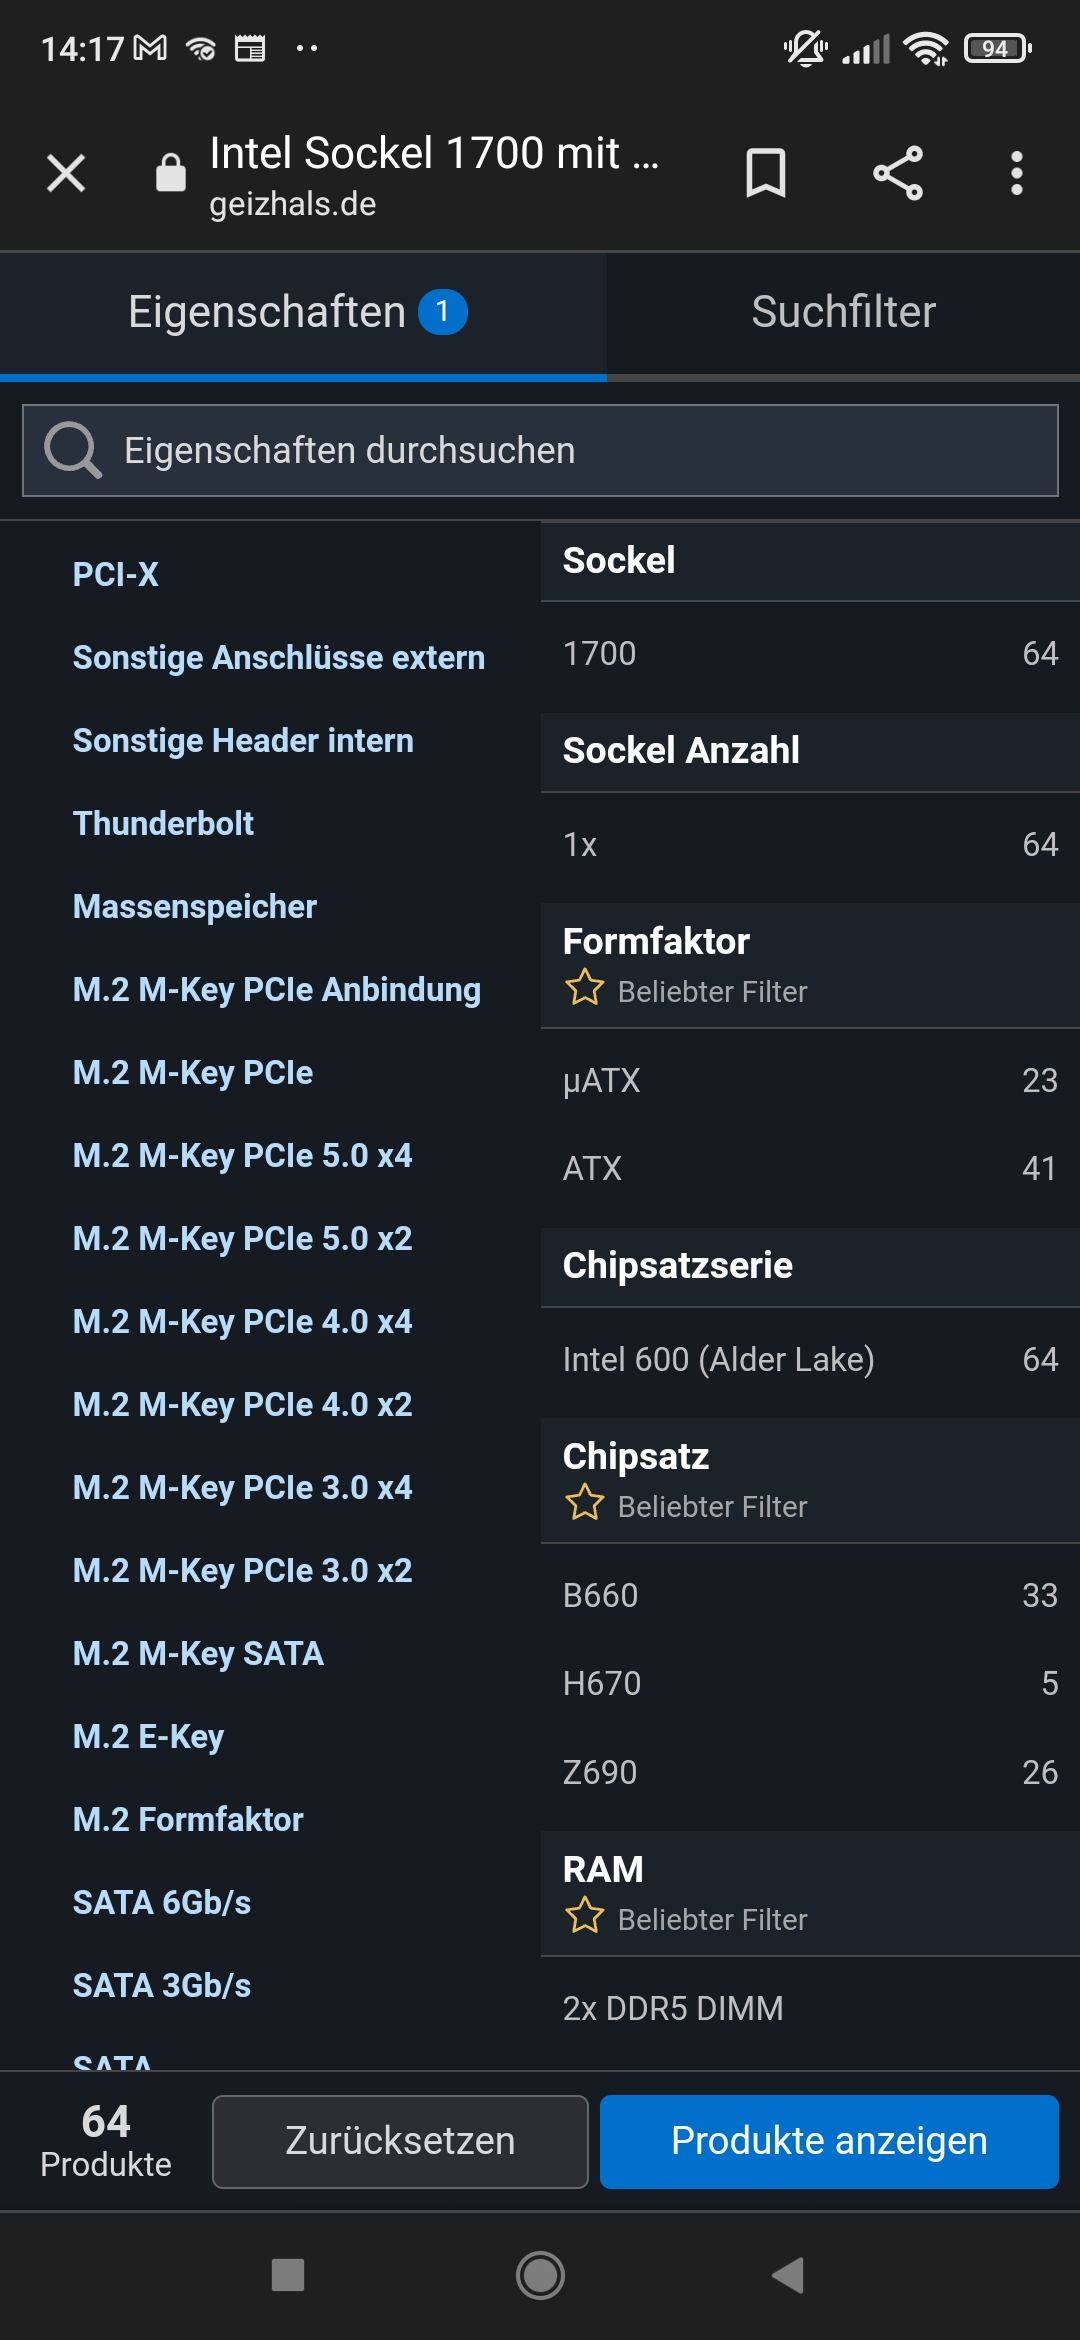Switch to the Suchfilter tab
Viewport: 1080px width, 2340px height.
[x=843, y=313]
